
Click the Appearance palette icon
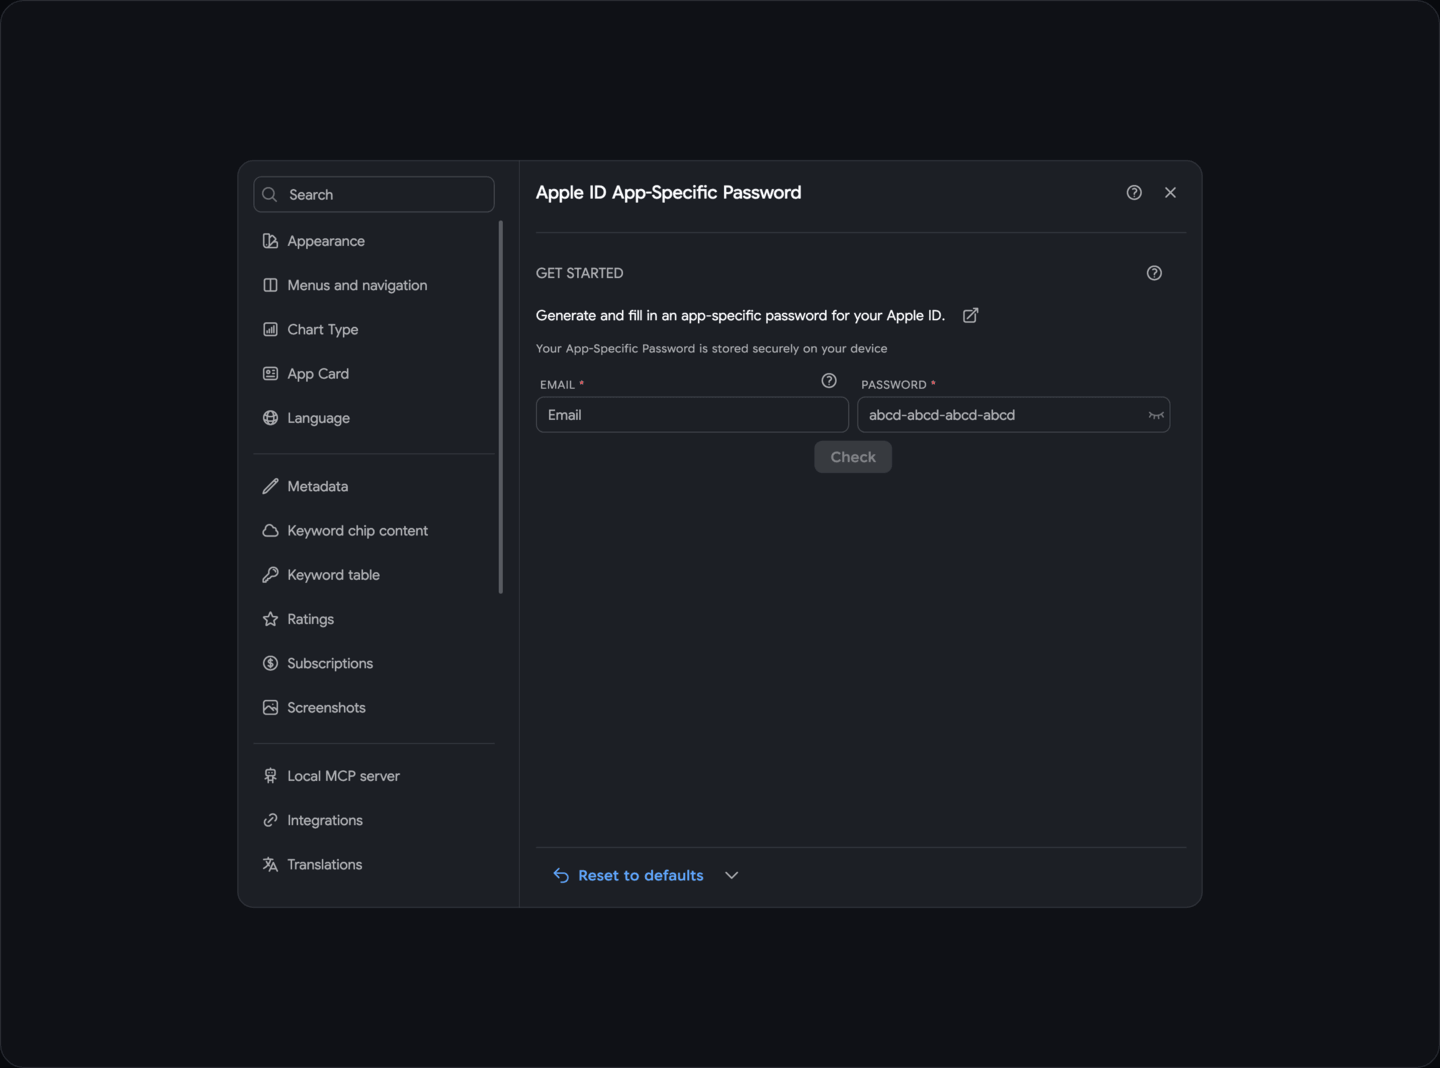coord(270,241)
